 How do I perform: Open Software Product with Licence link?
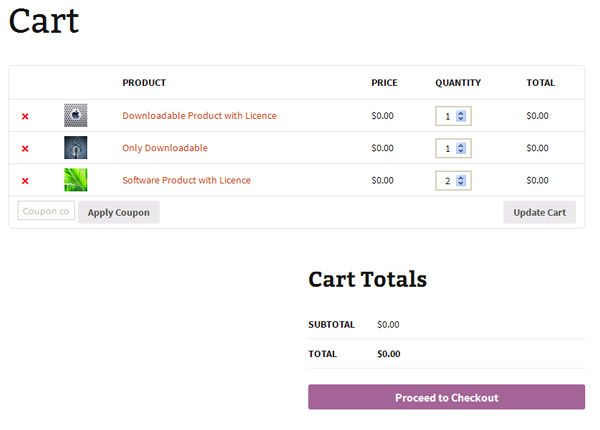(x=186, y=180)
